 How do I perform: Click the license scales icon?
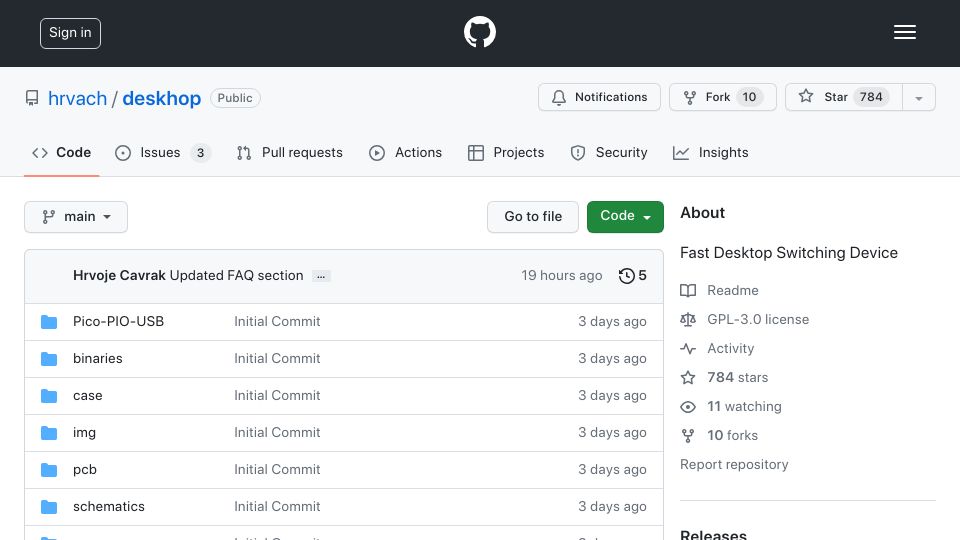point(688,320)
